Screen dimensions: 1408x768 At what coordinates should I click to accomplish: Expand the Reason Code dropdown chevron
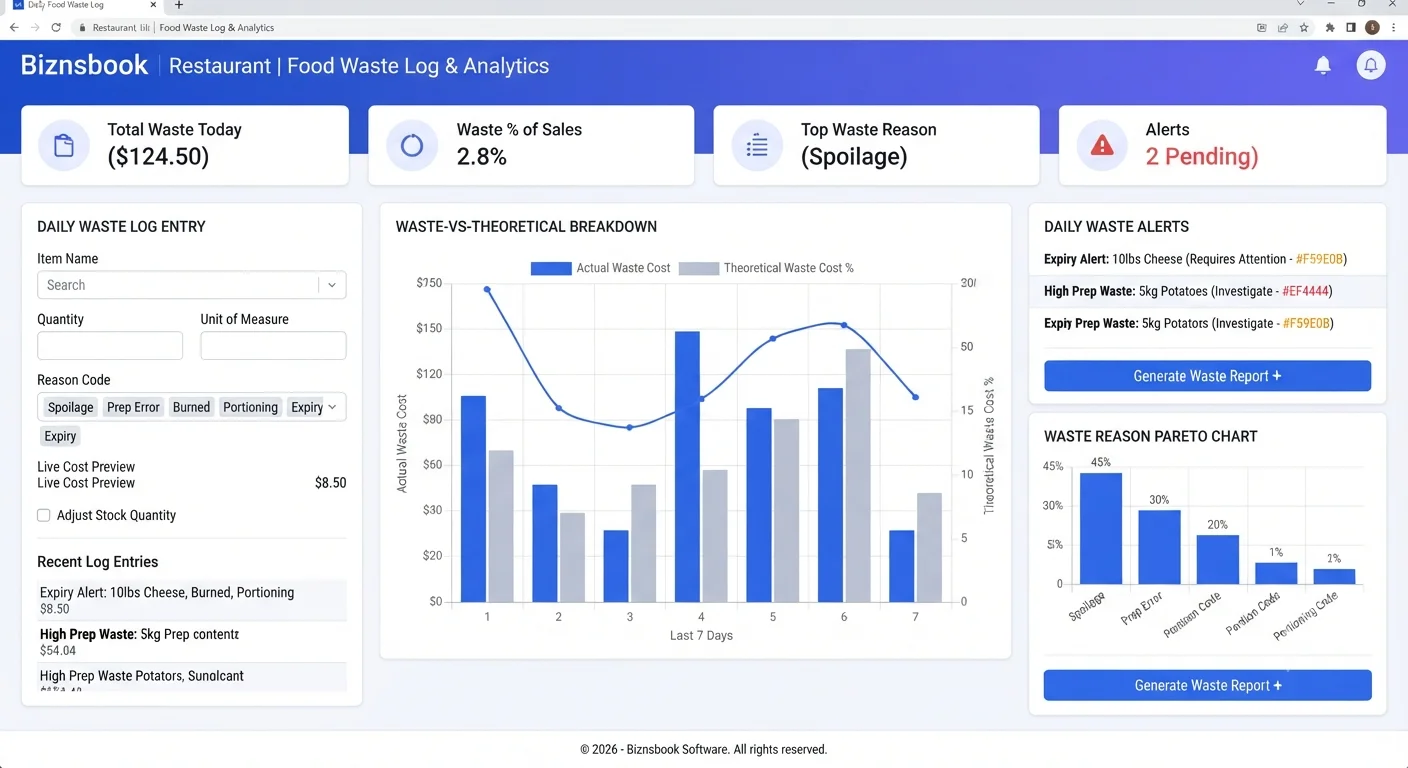click(x=333, y=407)
